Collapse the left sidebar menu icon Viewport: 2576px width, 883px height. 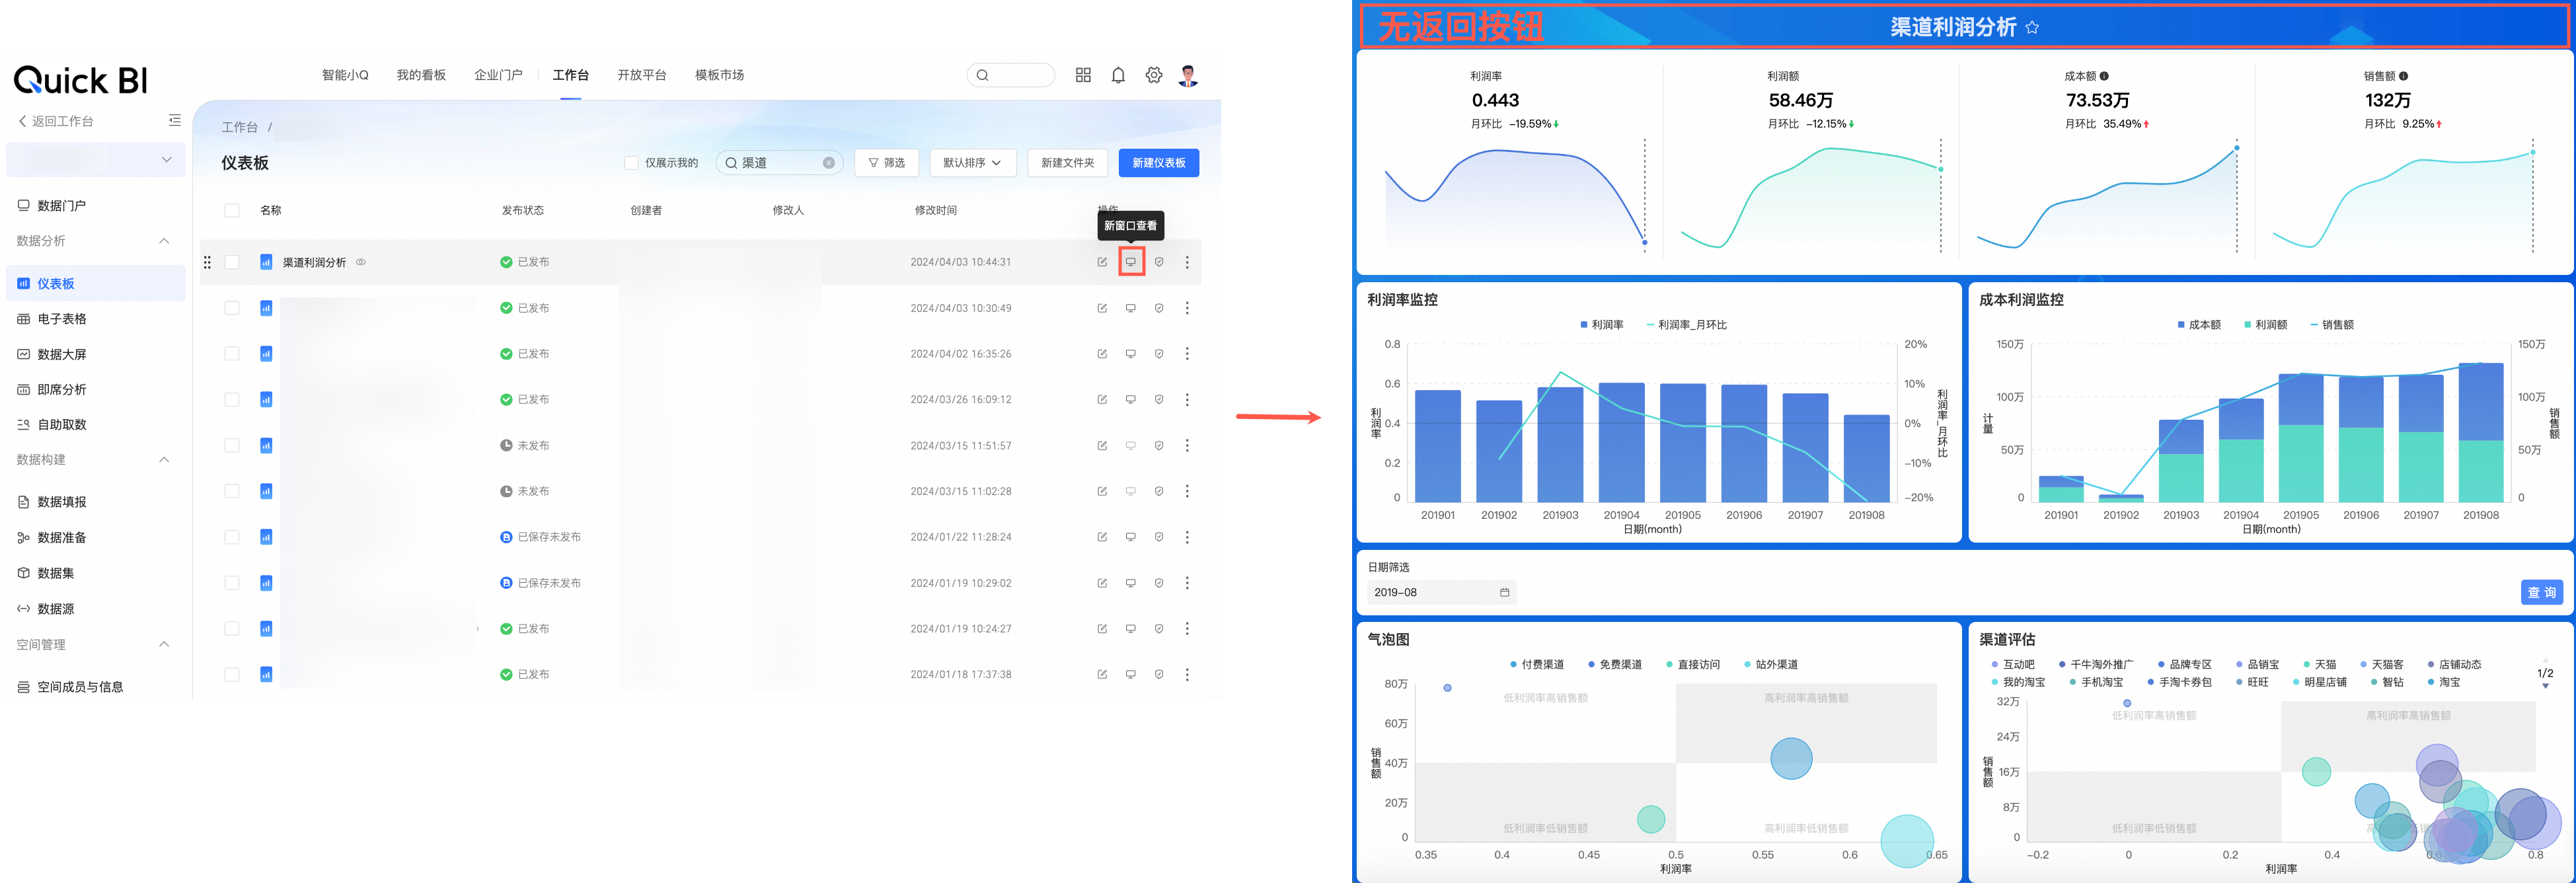[175, 120]
